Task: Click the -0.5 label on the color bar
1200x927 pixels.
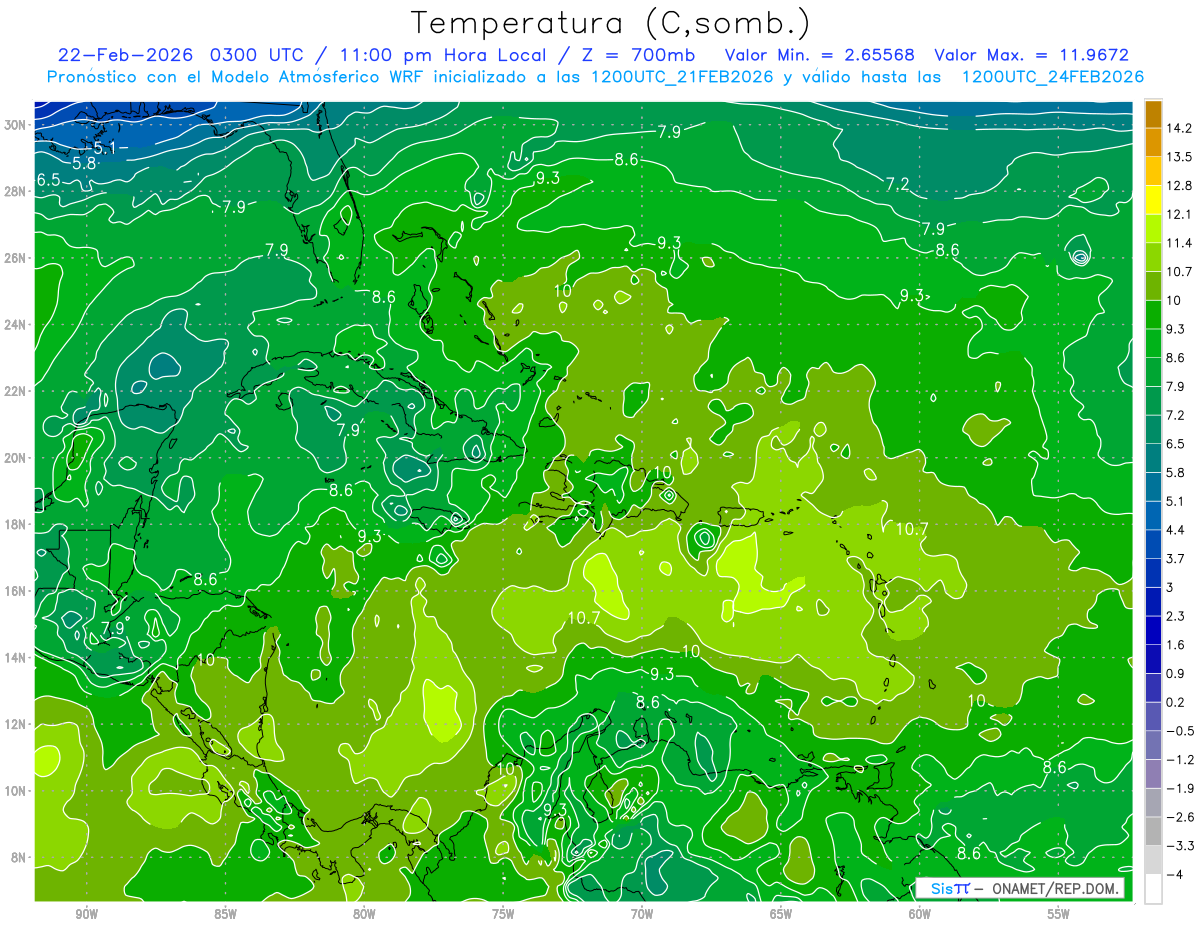Action: (x=1179, y=730)
